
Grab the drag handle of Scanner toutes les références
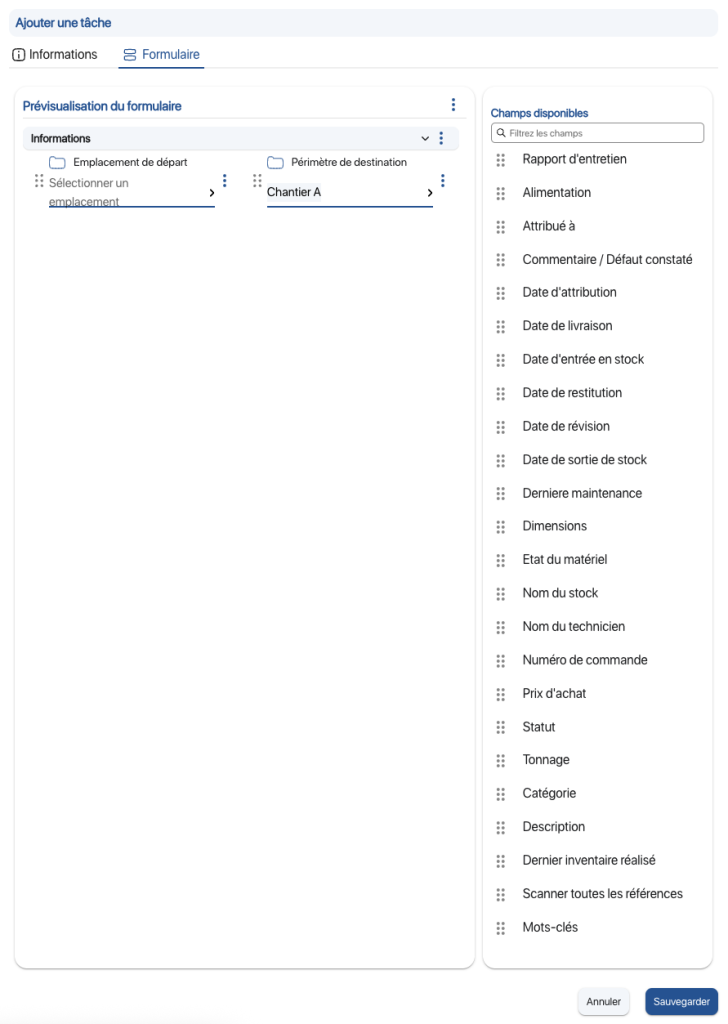500,893
